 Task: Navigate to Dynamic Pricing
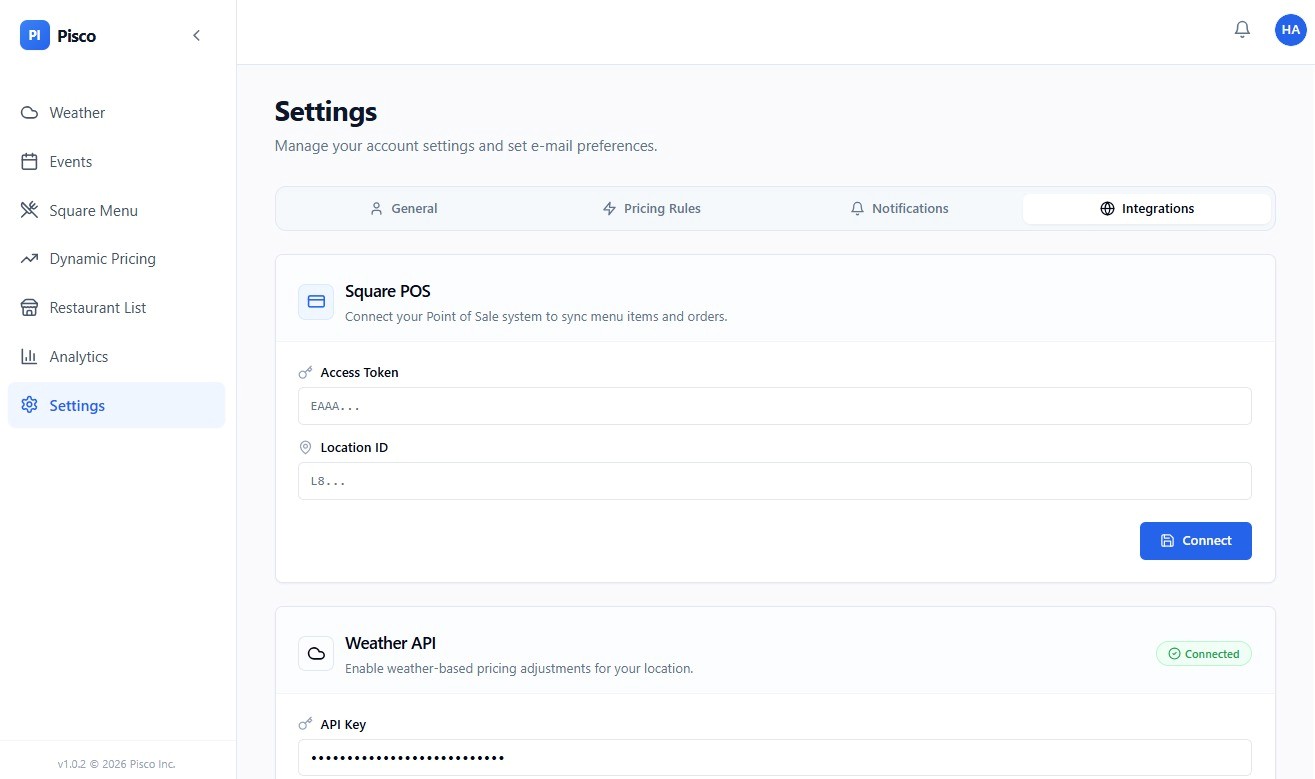pos(102,259)
